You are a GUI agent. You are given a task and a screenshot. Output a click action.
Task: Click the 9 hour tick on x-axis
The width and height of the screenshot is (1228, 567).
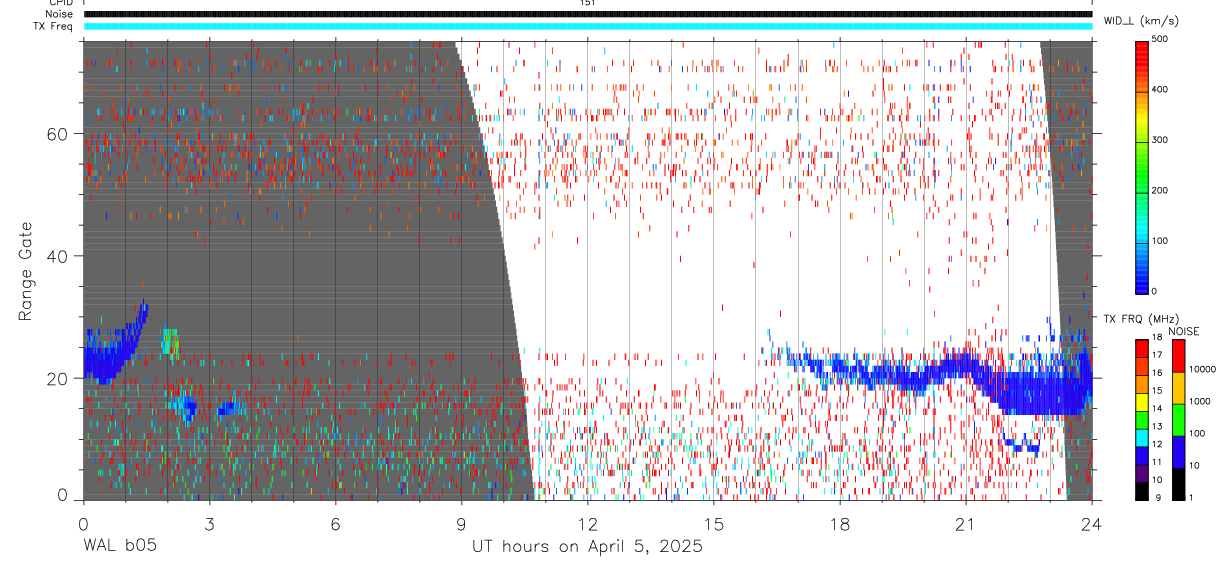click(462, 523)
